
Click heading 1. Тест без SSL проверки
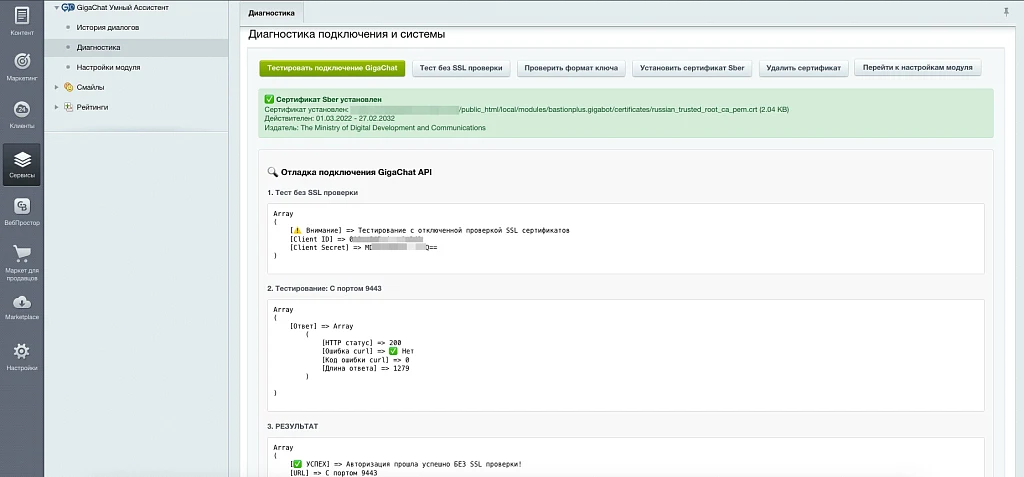(x=313, y=193)
